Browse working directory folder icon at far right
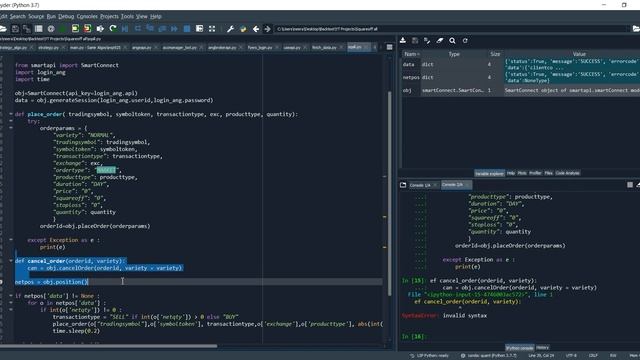640x360 pixels. [636, 29]
